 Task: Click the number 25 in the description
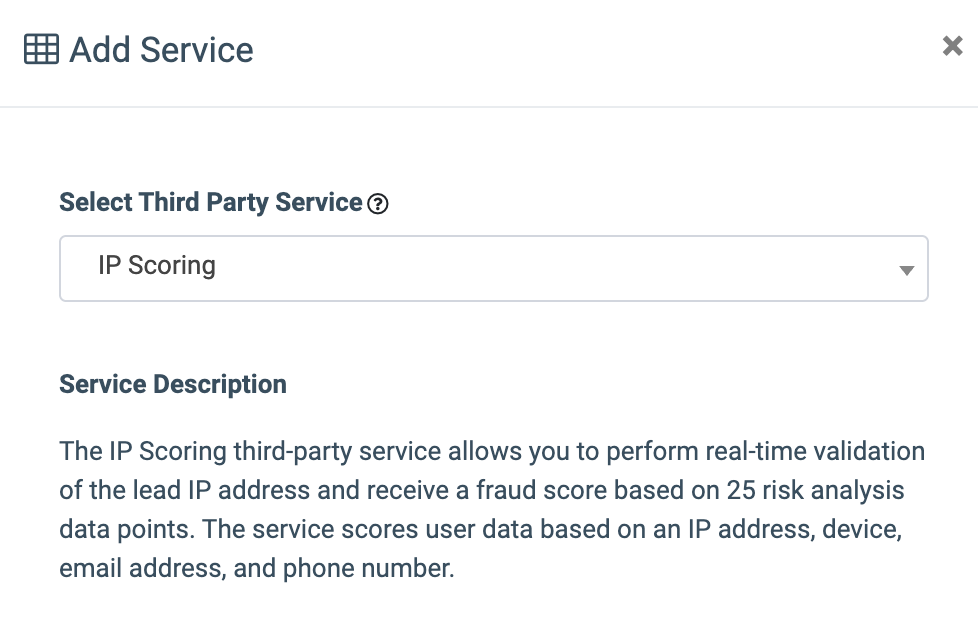741,490
